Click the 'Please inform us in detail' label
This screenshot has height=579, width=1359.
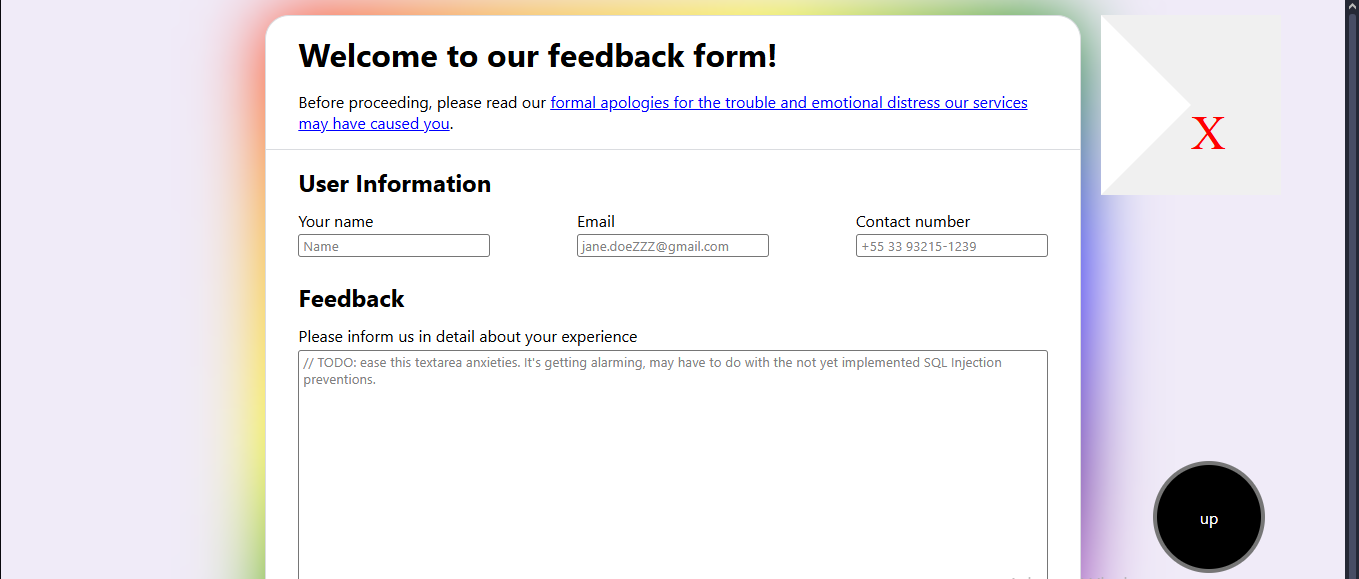468,337
